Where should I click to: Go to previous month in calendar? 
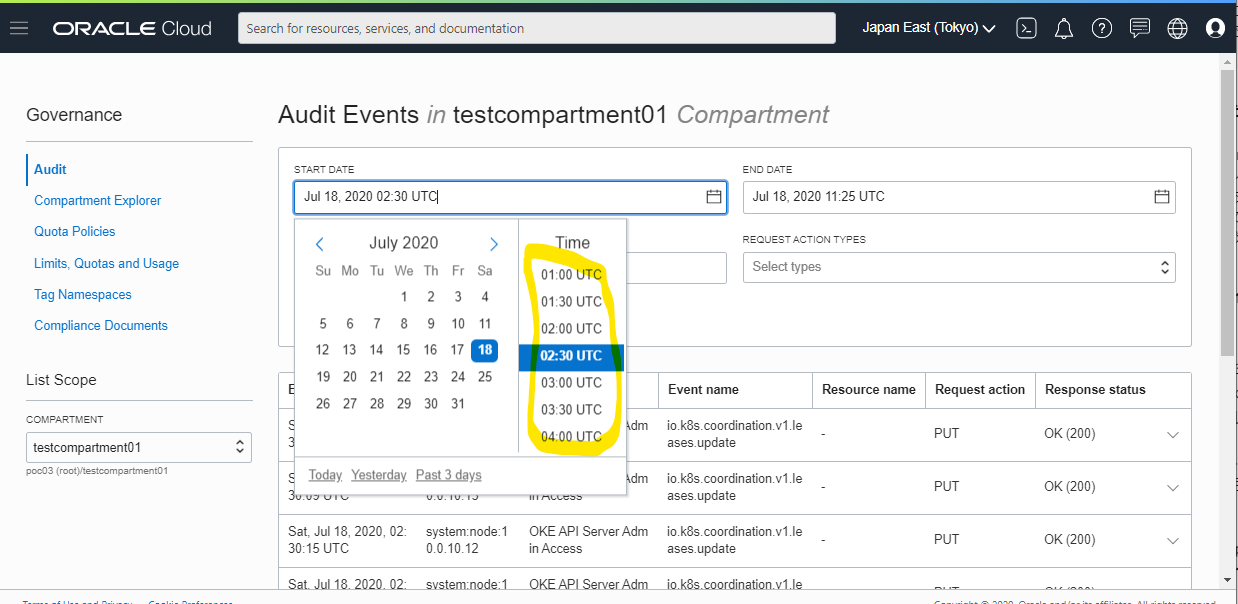(x=320, y=244)
